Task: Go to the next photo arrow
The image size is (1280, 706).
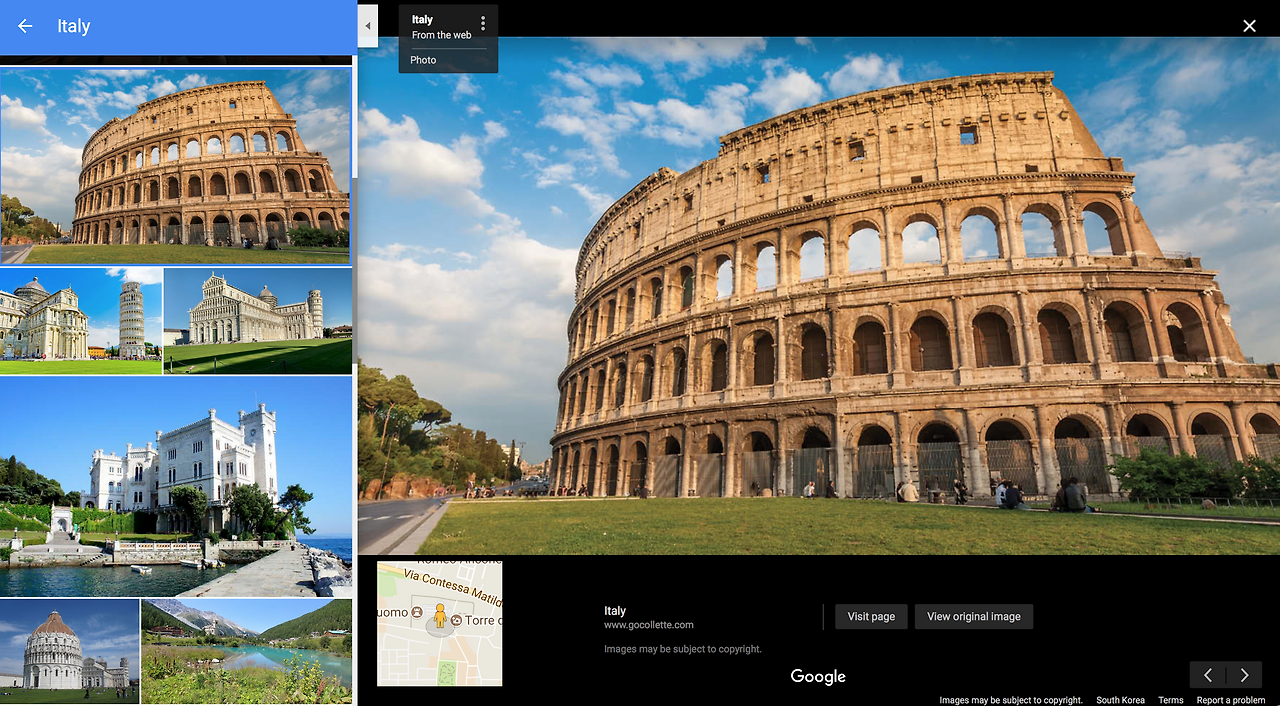Action: click(x=1244, y=675)
